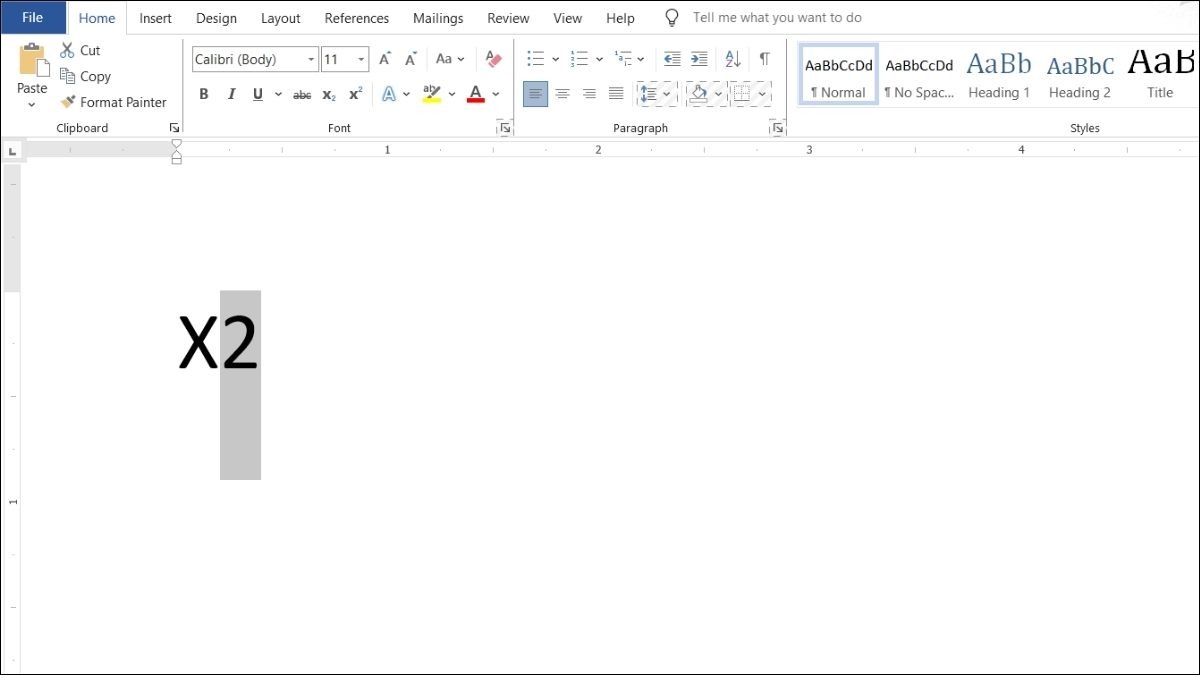Image resolution: width=1200 pixels, height=675 pixels.
Task: Apply borders to the paragraph
Action: click(x=741, y=95)
